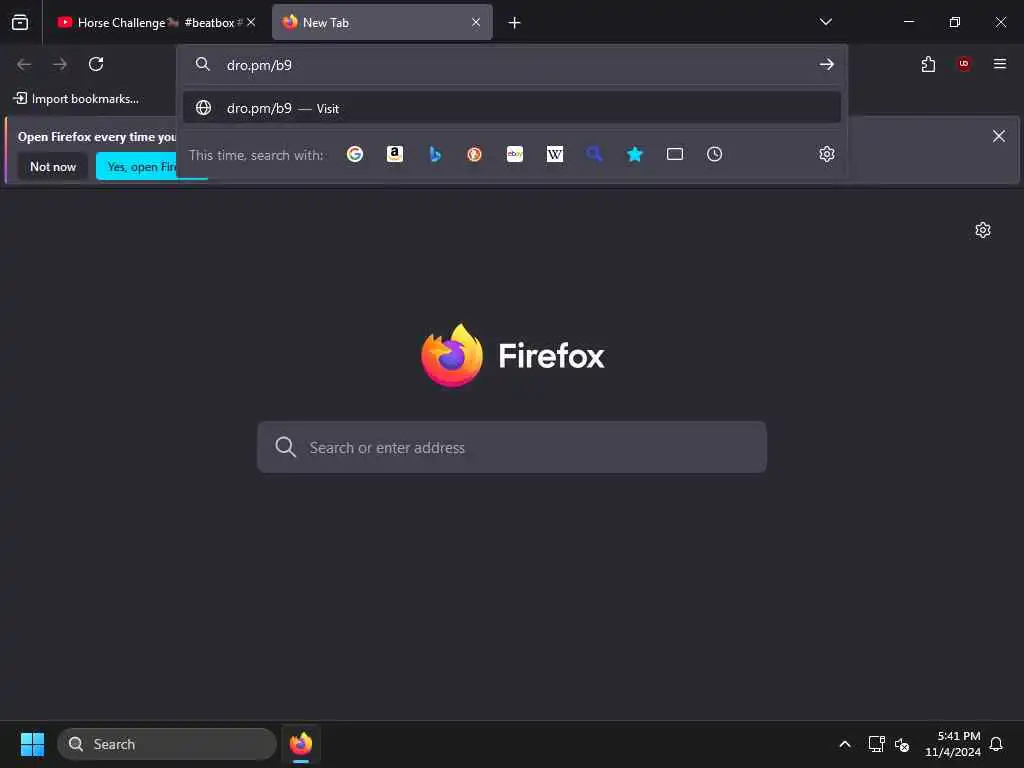The width and height of the screenshot is (1024, 768).
Task: Open the Firefox application menu
Action: 1000,64
